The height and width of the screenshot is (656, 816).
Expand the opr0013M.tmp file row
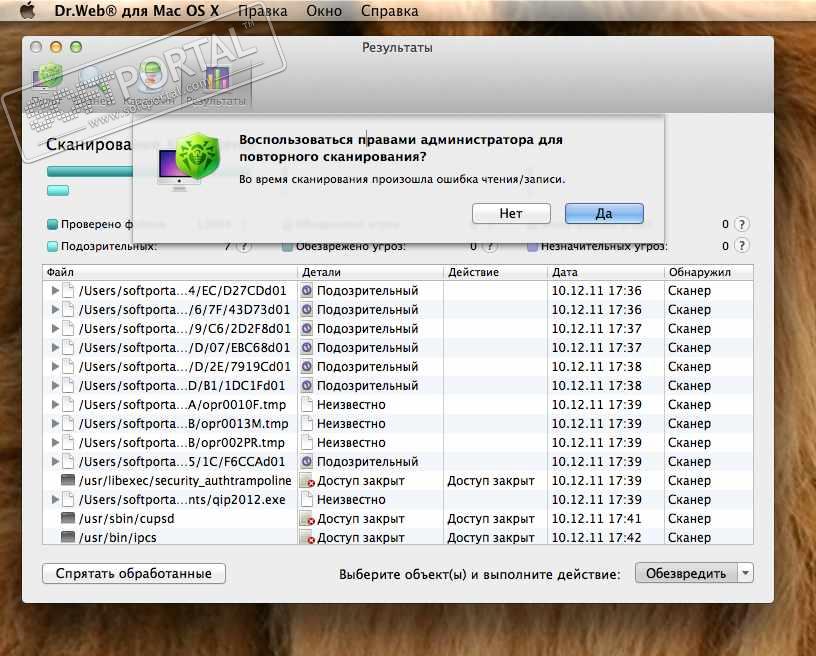click(x=55, y=423)
